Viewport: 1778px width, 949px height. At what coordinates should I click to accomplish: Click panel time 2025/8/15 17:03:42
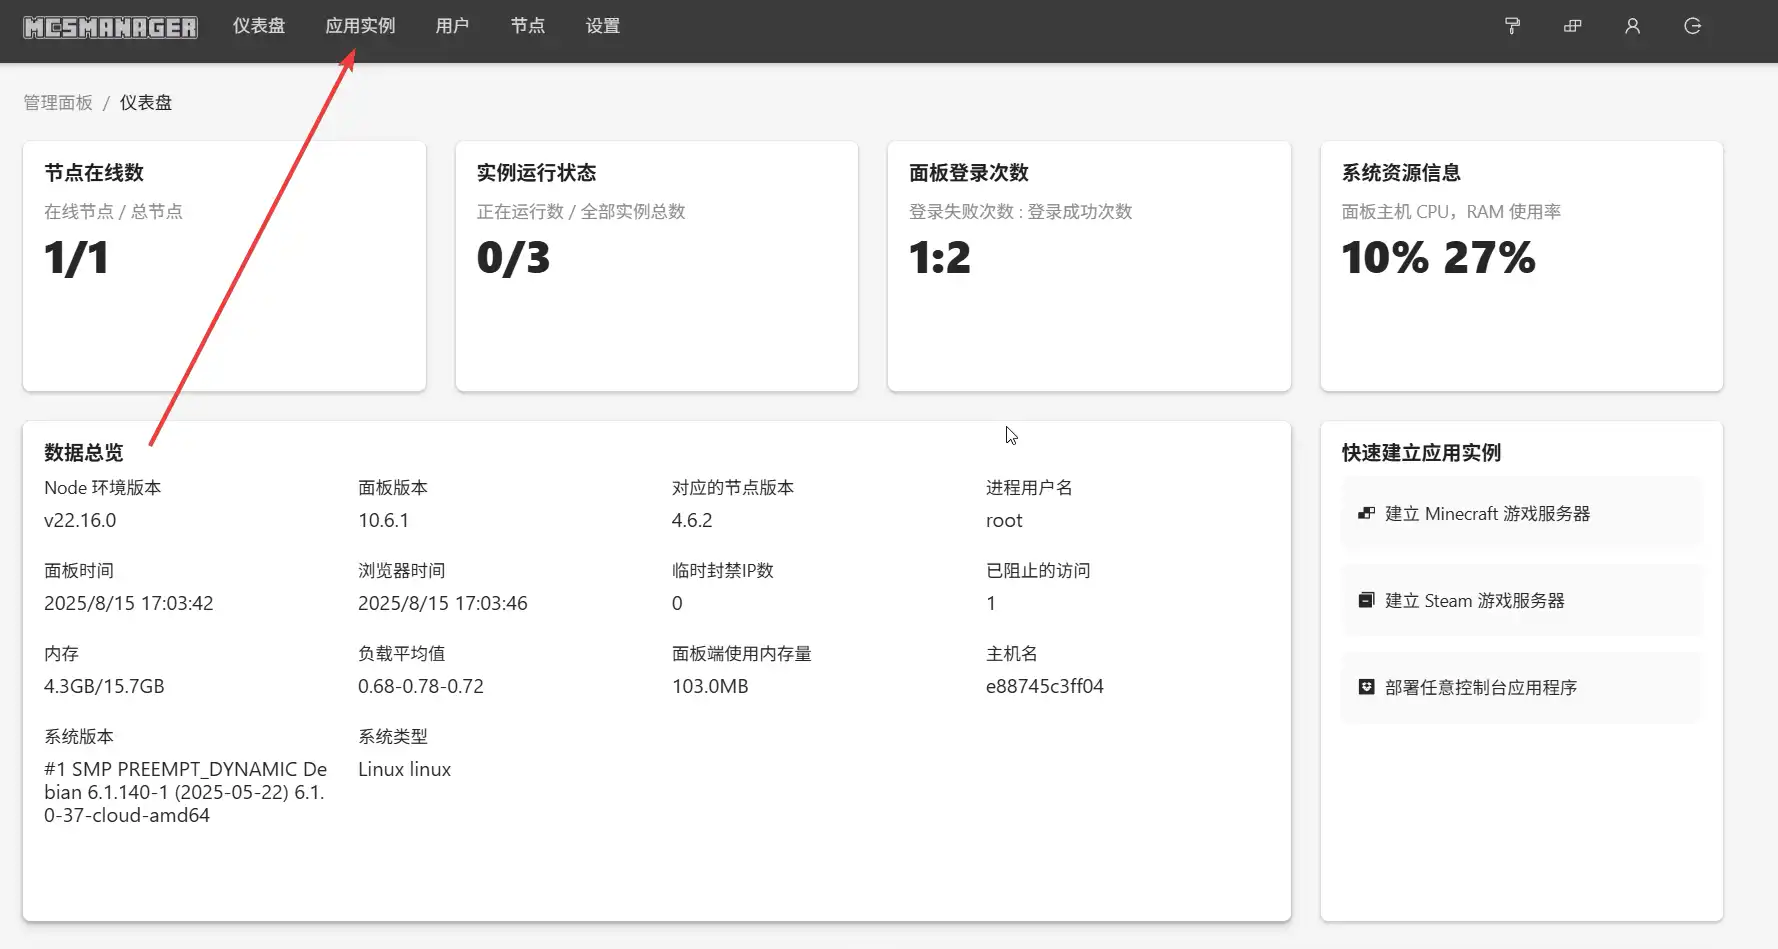coord(129,603)
